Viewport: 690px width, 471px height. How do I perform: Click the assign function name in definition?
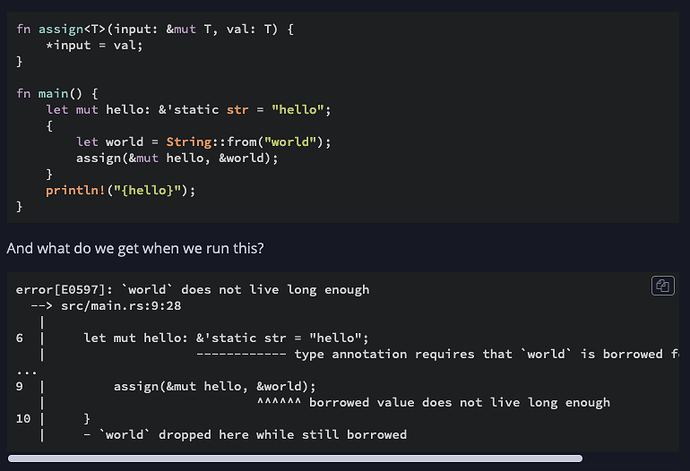(x=61, y=29)
